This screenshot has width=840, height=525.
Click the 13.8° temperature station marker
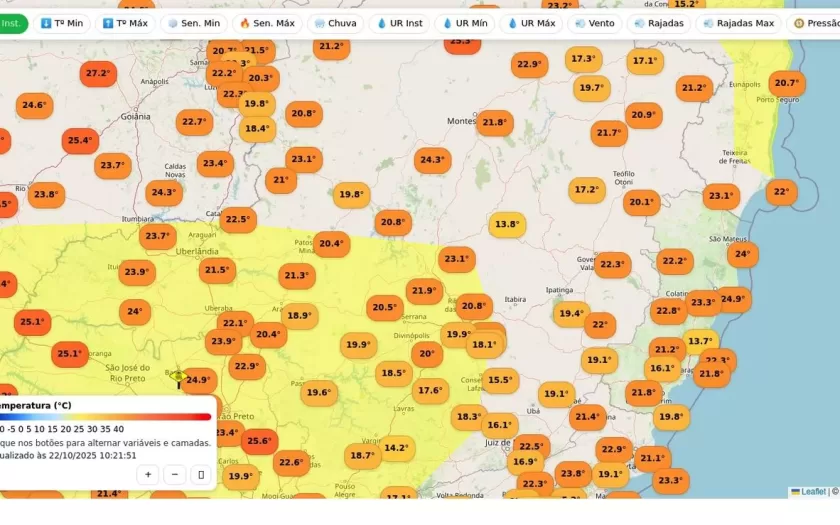(508, 224)
